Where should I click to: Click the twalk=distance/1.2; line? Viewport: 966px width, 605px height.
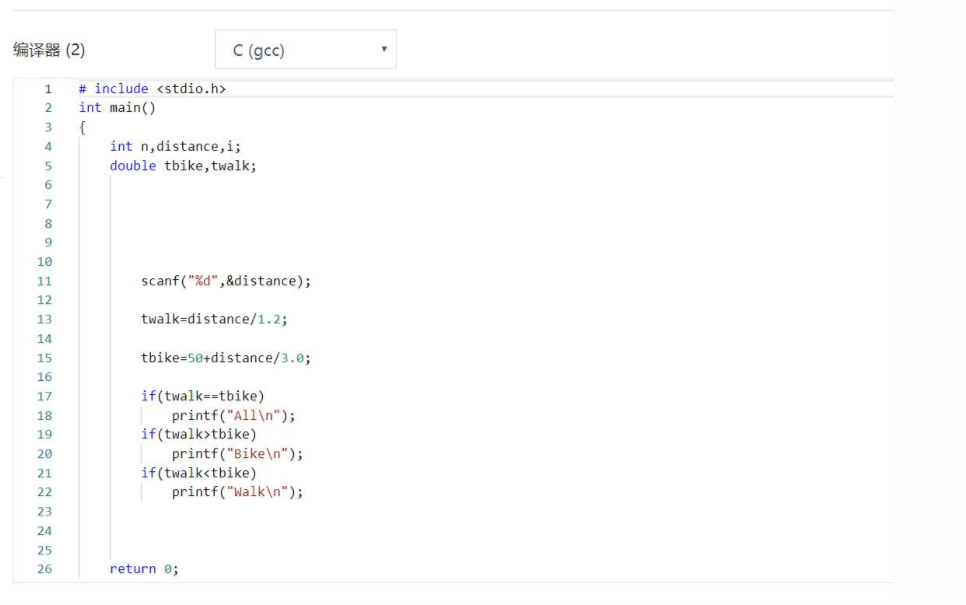point(214,320)
